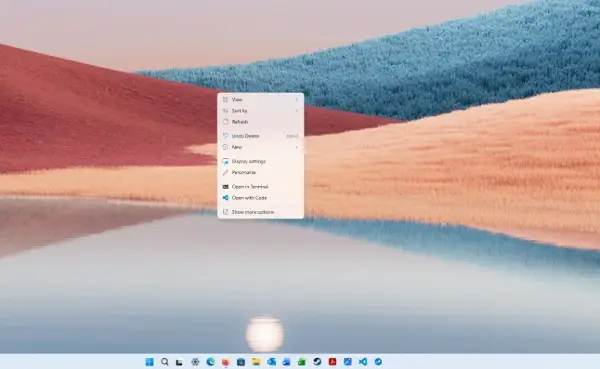Screen dimensions: 600x369
Task: Choose Undo Delete from the context menu
Action: click(261, 136)
